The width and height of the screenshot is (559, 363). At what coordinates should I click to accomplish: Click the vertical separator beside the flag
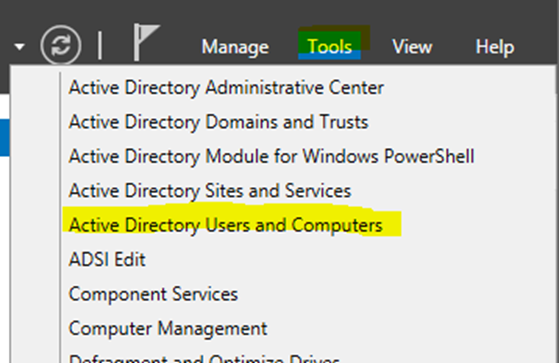[100, 45]
